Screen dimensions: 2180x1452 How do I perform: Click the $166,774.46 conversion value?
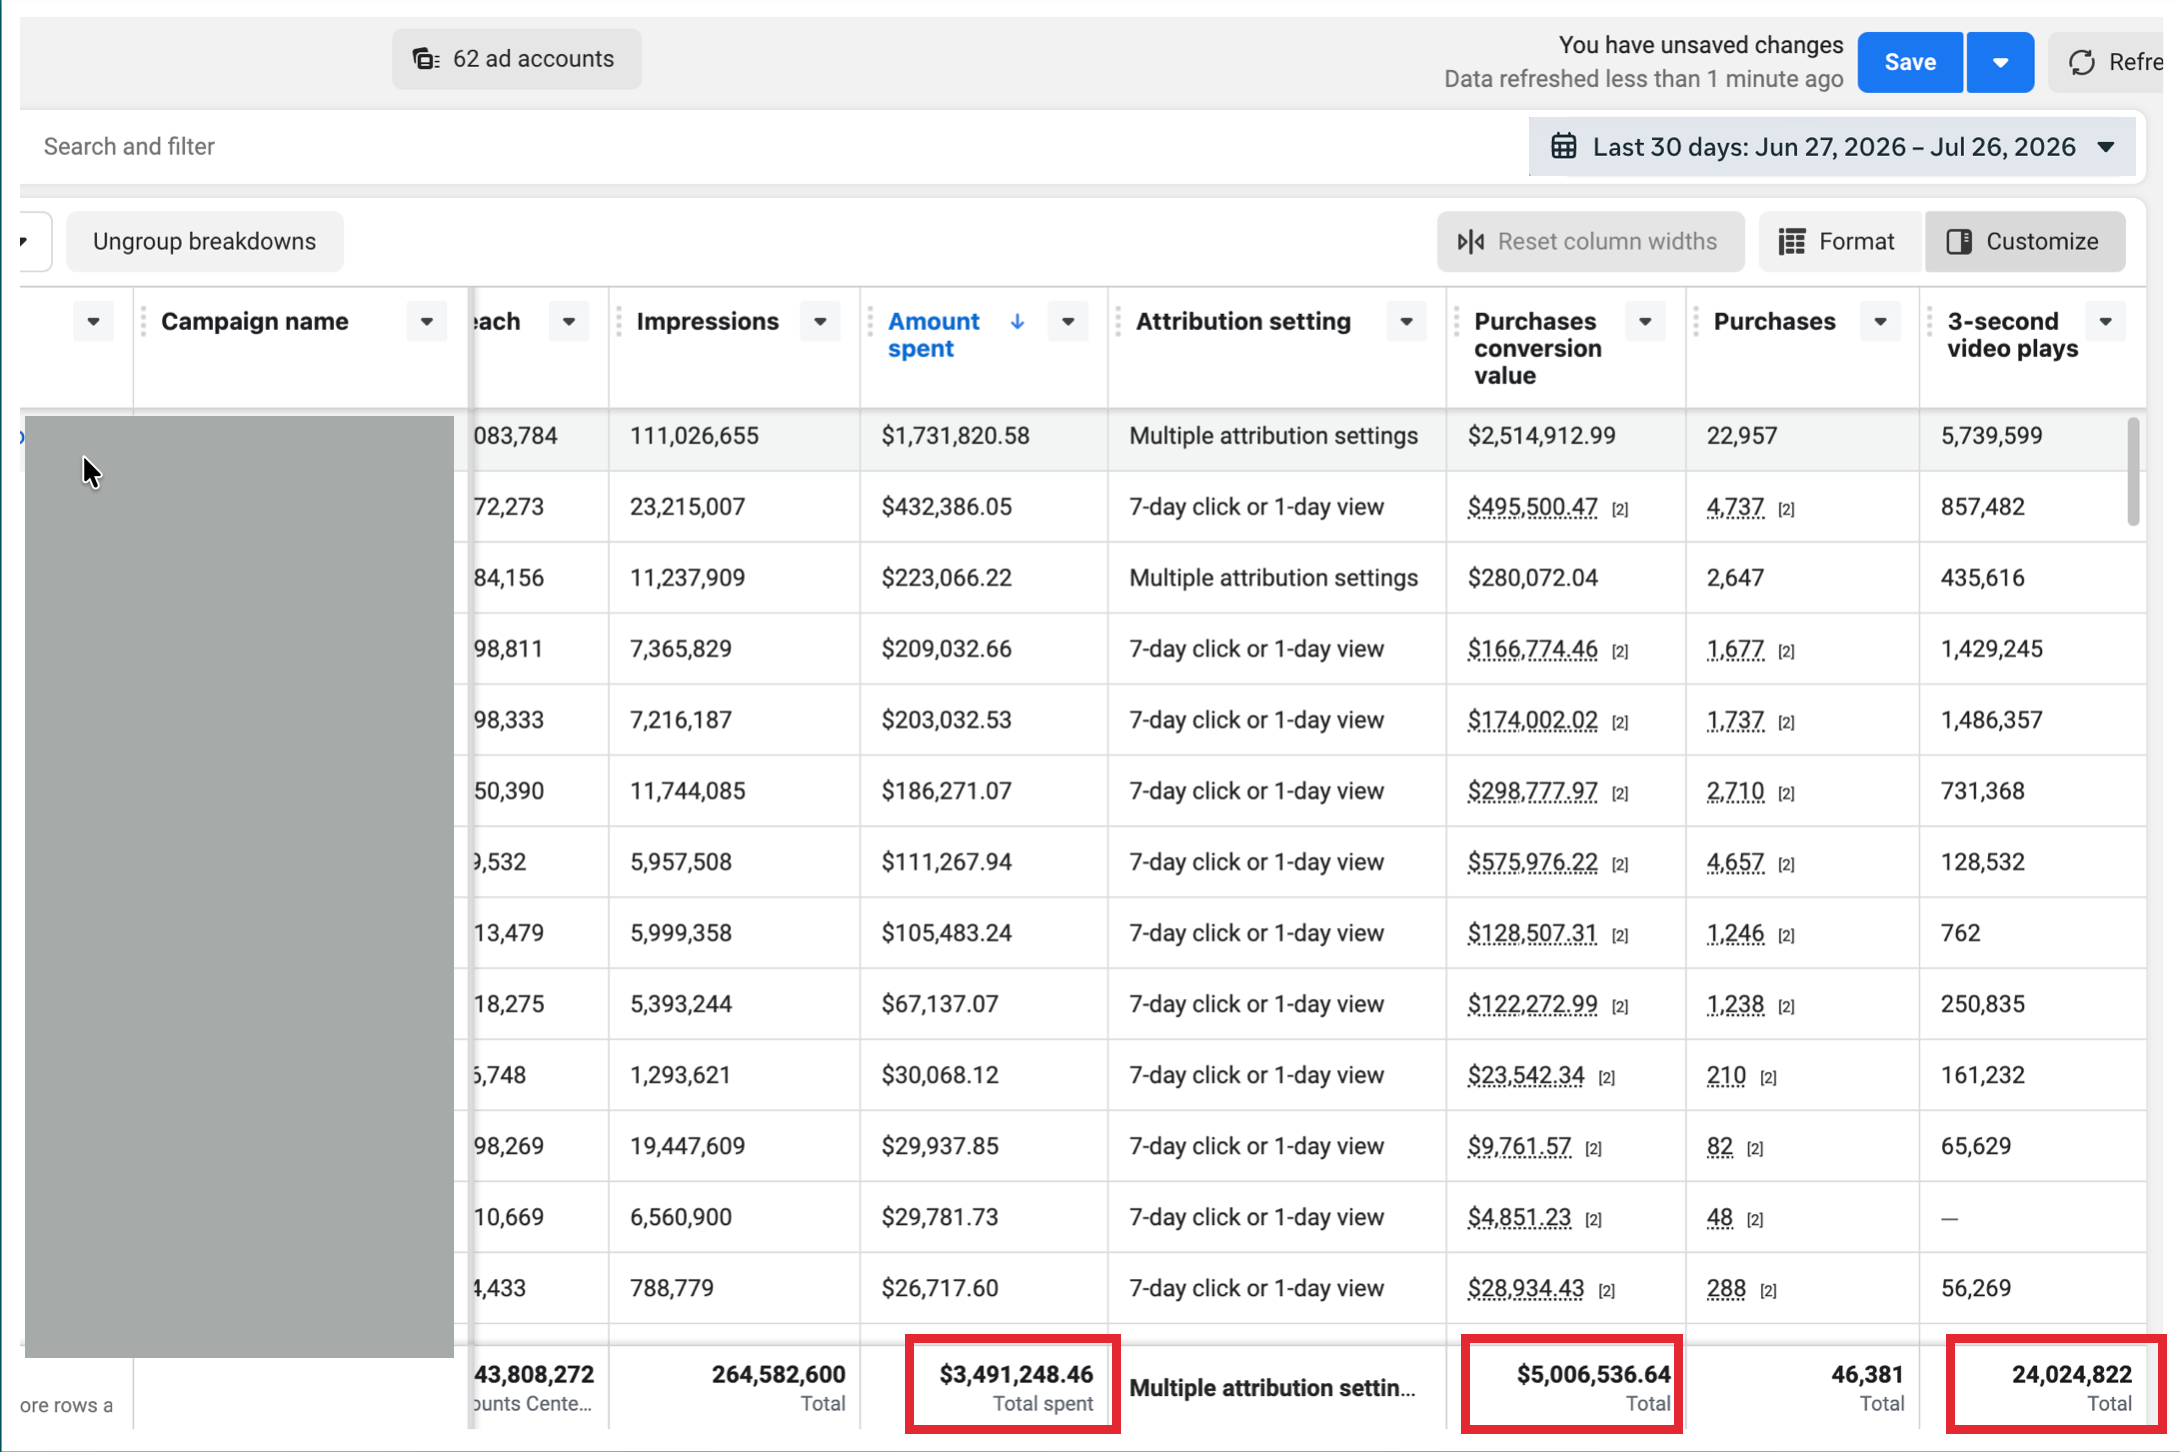pyautogui.click(x=1532, y=649)
